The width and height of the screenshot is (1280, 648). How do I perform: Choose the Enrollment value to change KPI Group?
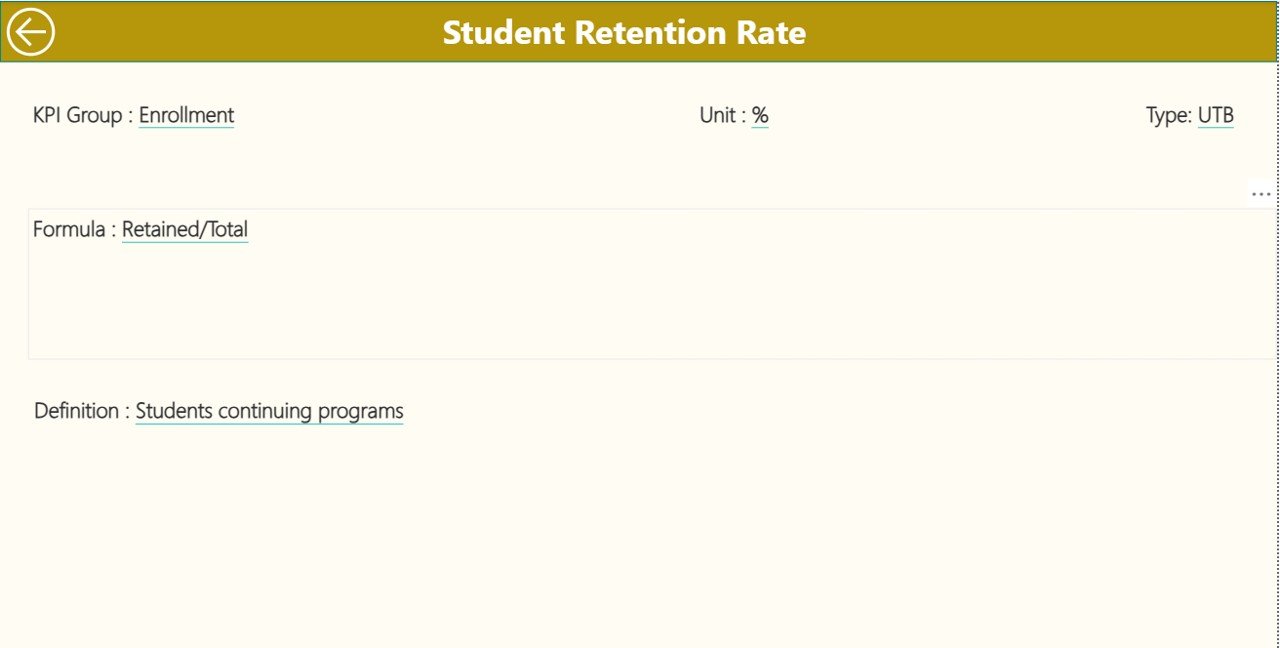tap(187, 115)
